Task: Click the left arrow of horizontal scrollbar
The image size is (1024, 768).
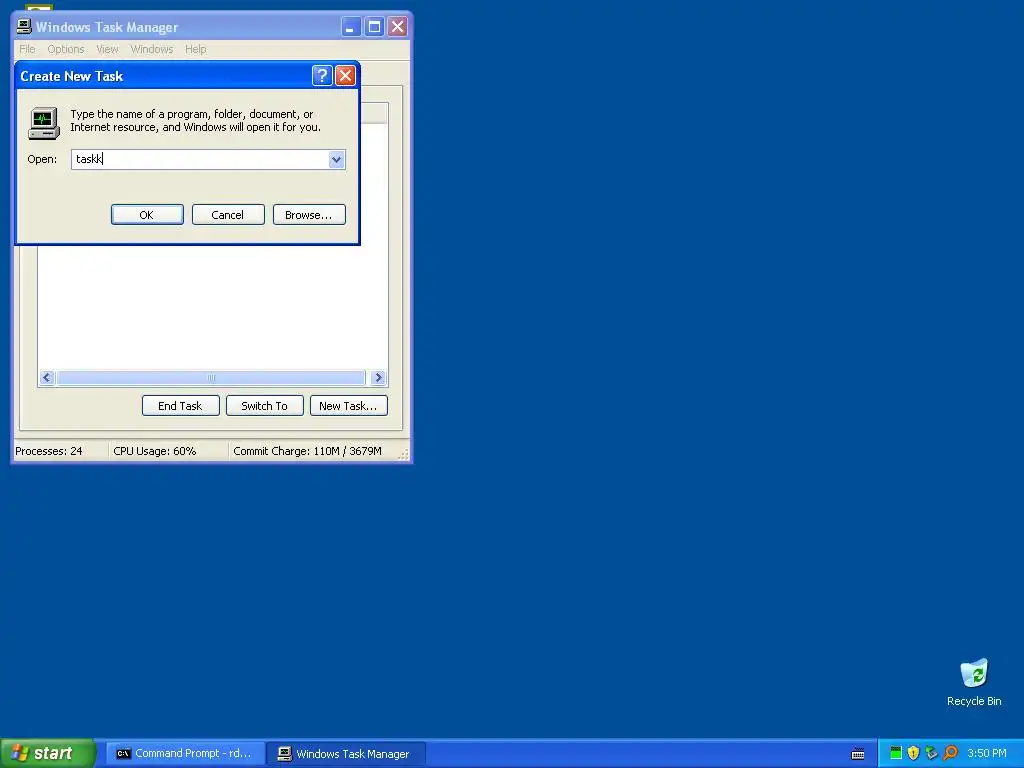Action: point(47,377)
